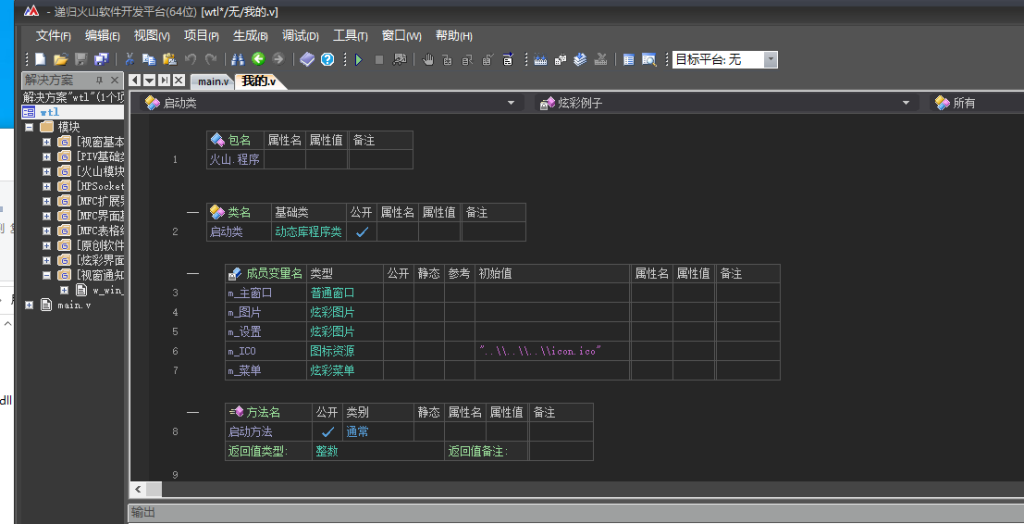Image resolution: width=1024 pixels, height=524 pixels.
Task: Toggle 公开 checkmark for 启动方法 row
Action: [328, 431]
